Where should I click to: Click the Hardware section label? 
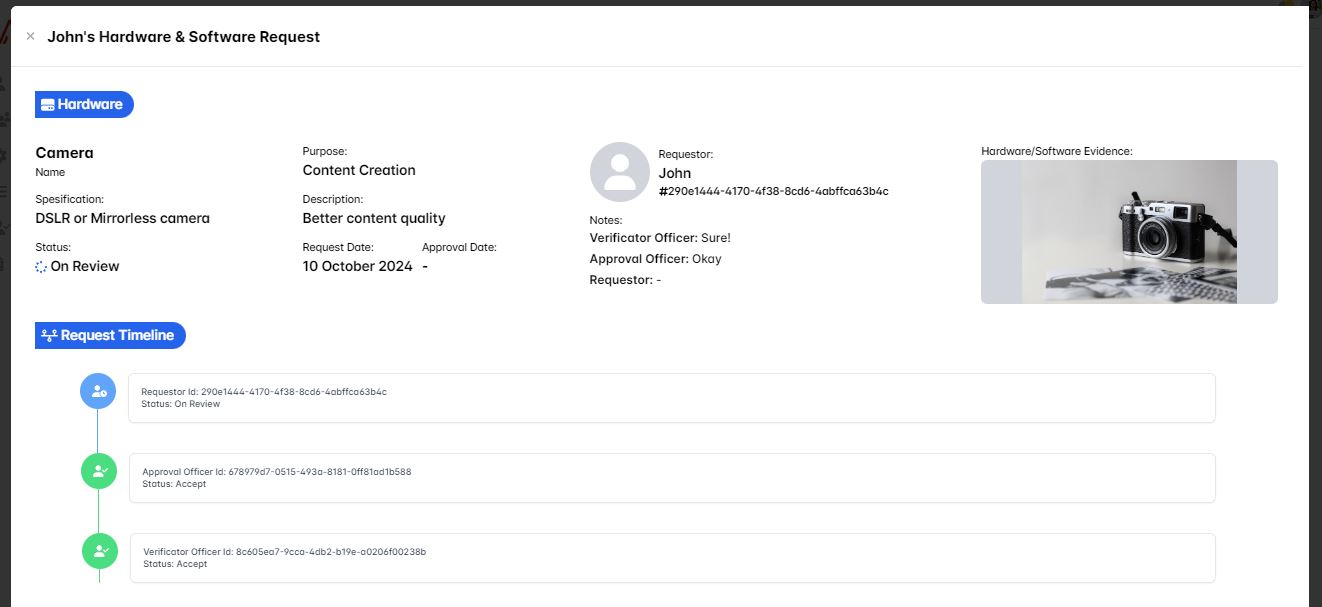pyautogui.click(x=90, y=105)
